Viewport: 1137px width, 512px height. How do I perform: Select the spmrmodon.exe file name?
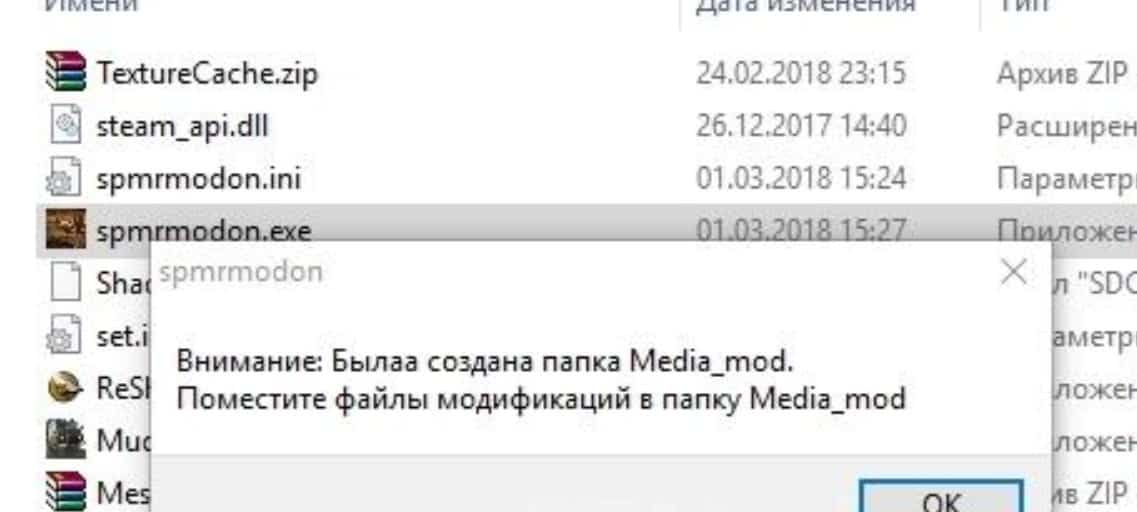pyautogui.click(x=203, y=231)
